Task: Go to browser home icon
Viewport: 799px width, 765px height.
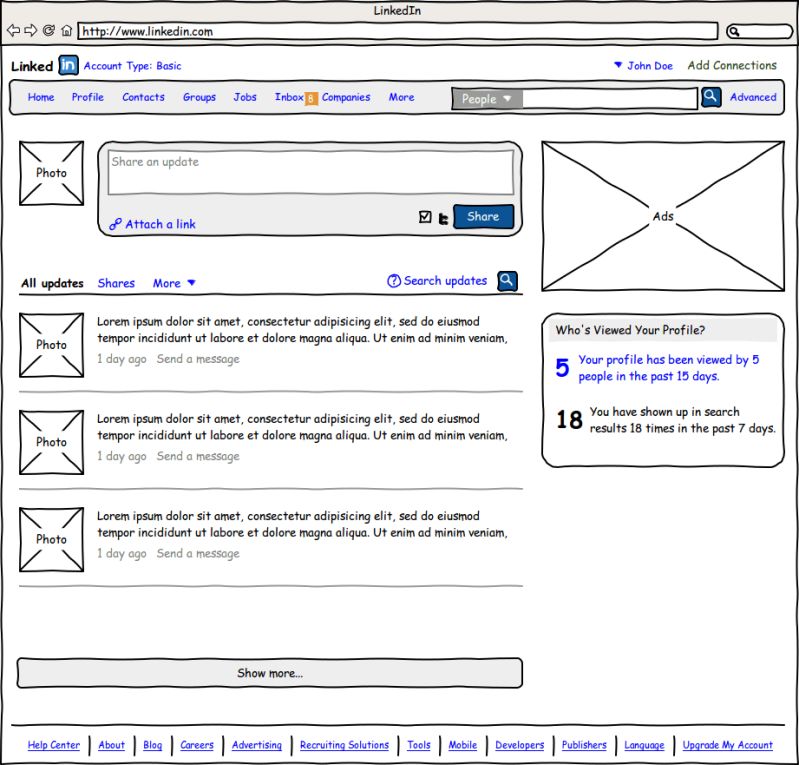Action: pos(66,31)
